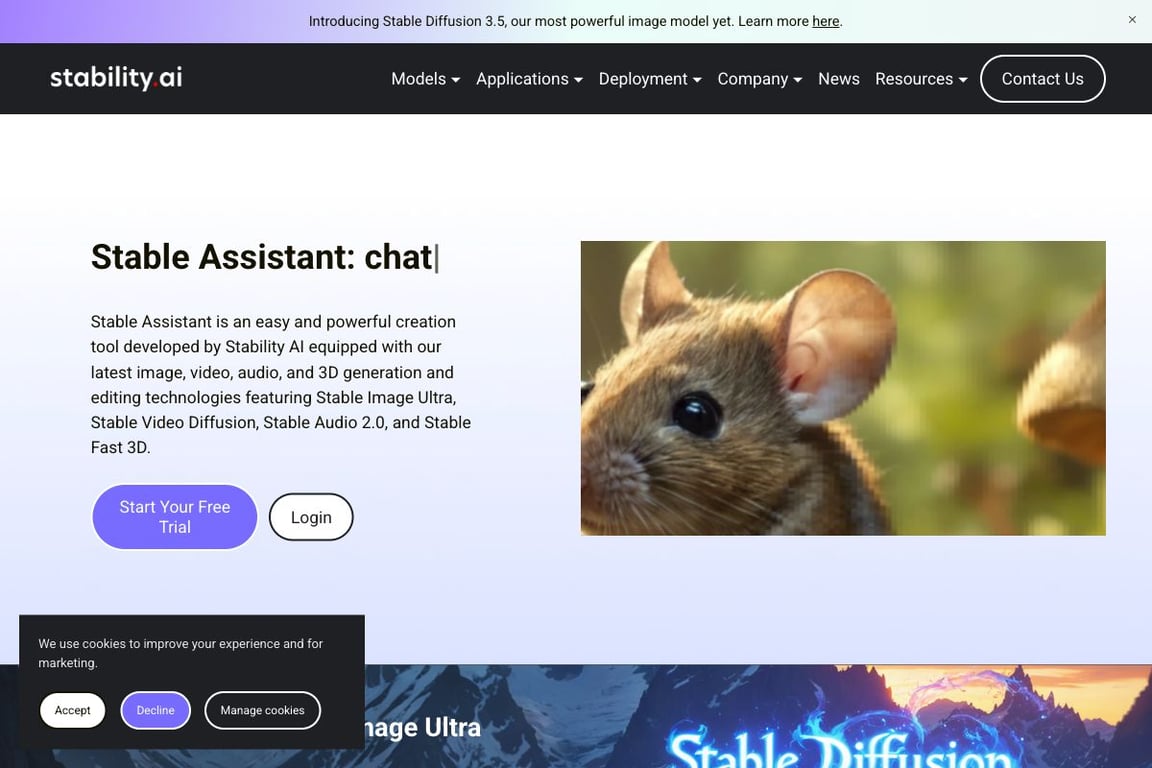The image size is (1152, 768).
Task: Go to the stability.ai home logo
Action: (116, 78)
